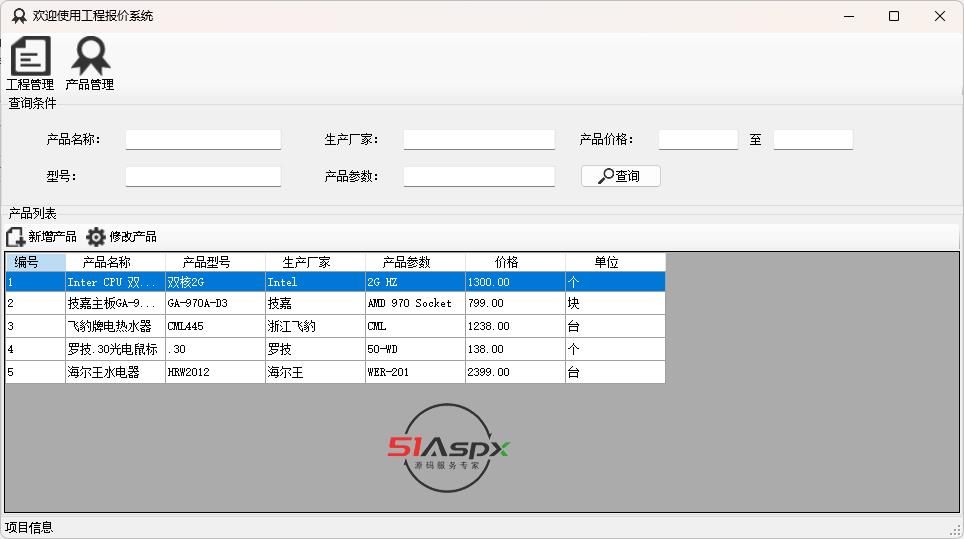Select the 罗技.30光电鼠标 product cell
964x539 pixels.
click(x=115, y=349)
